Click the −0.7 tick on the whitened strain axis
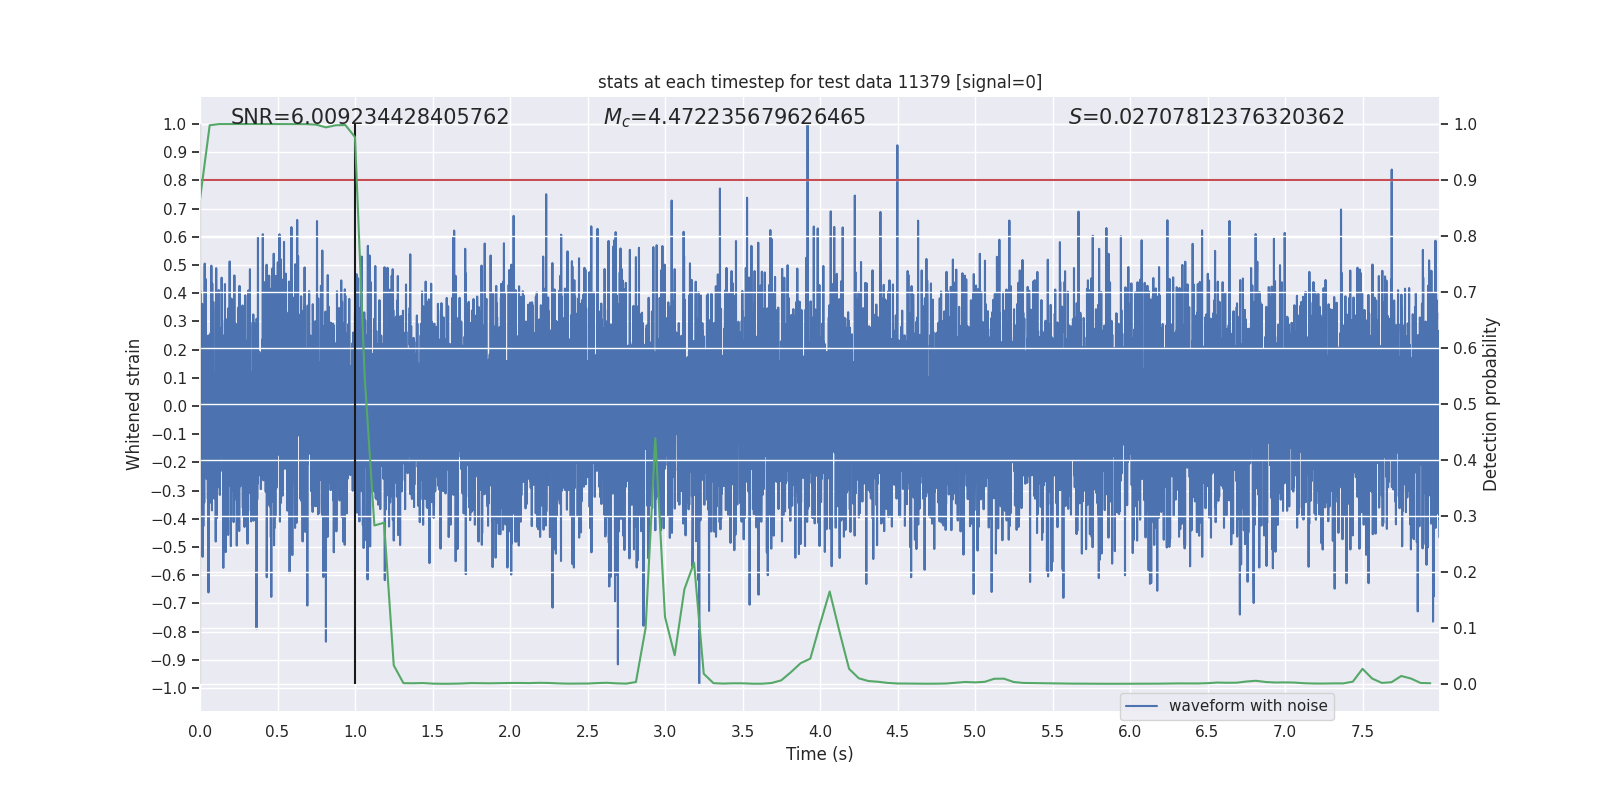Screen dimensions: 1600x800 169,603
